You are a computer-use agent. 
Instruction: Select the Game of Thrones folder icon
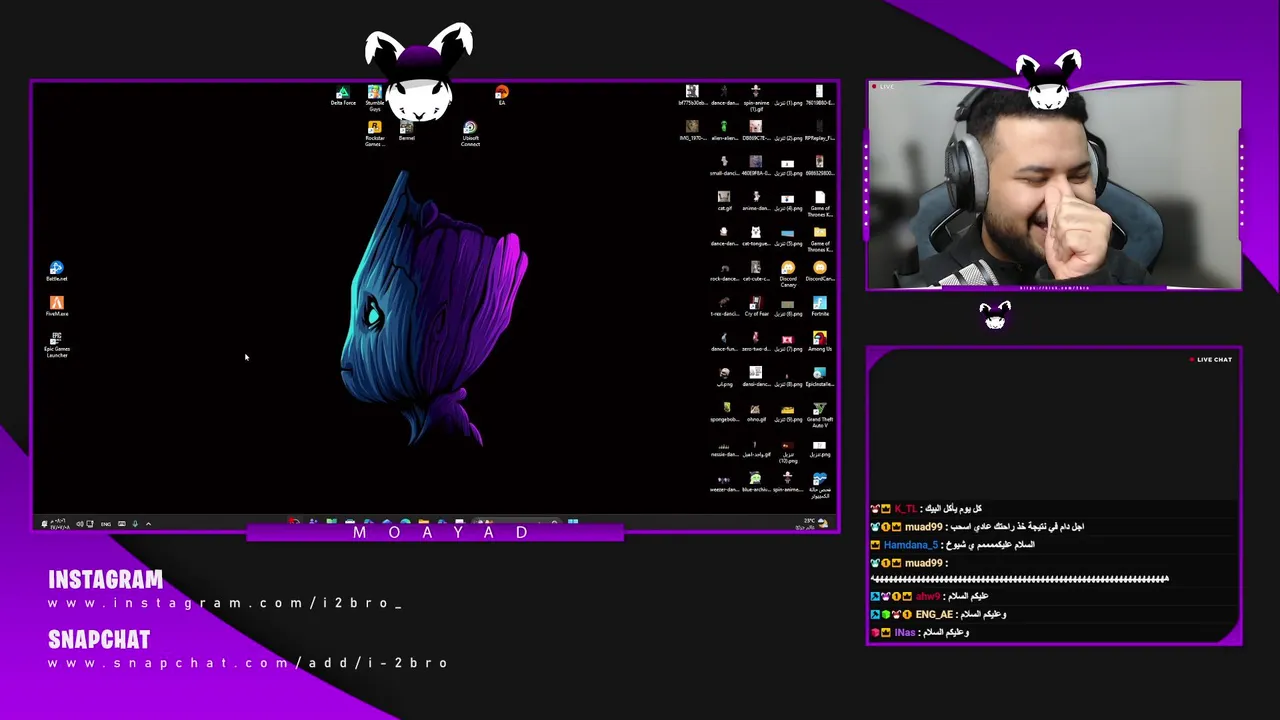(x=820, y=238)
